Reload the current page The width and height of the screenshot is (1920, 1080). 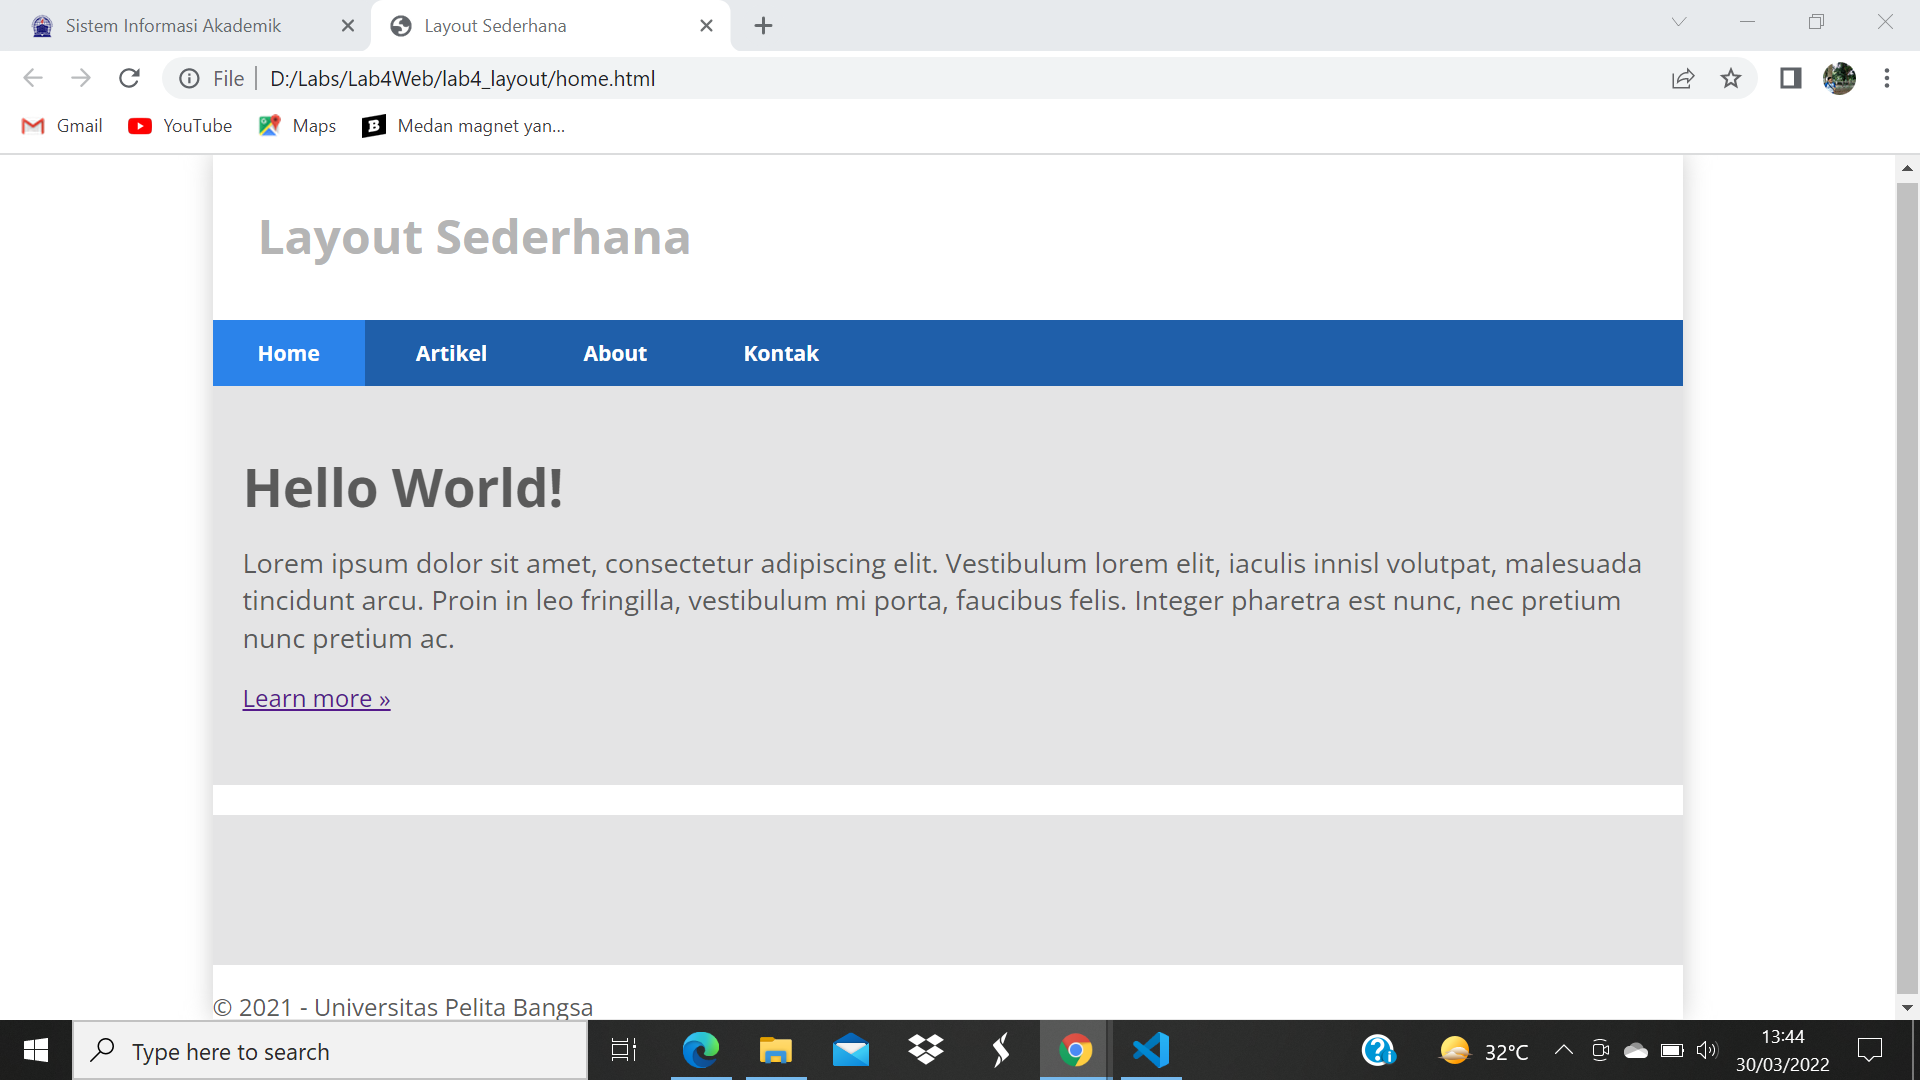pos(129,78)
